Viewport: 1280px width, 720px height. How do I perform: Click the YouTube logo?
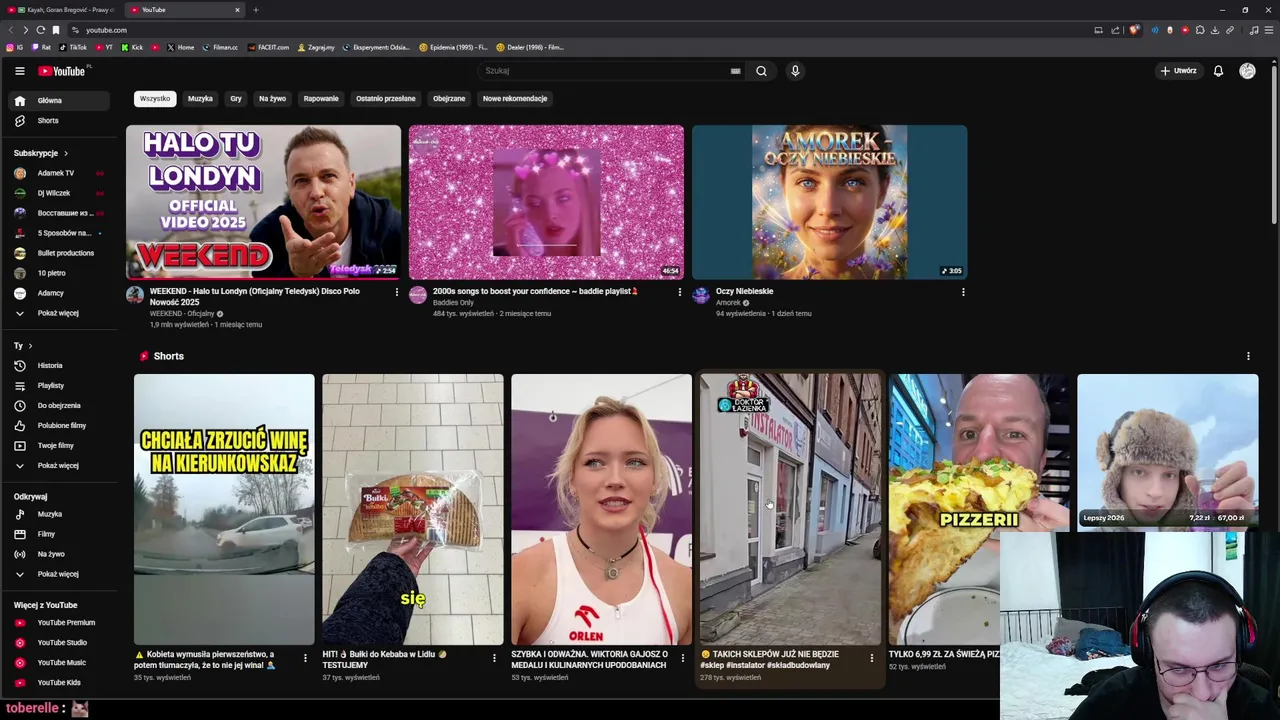(x=62, y=71)
